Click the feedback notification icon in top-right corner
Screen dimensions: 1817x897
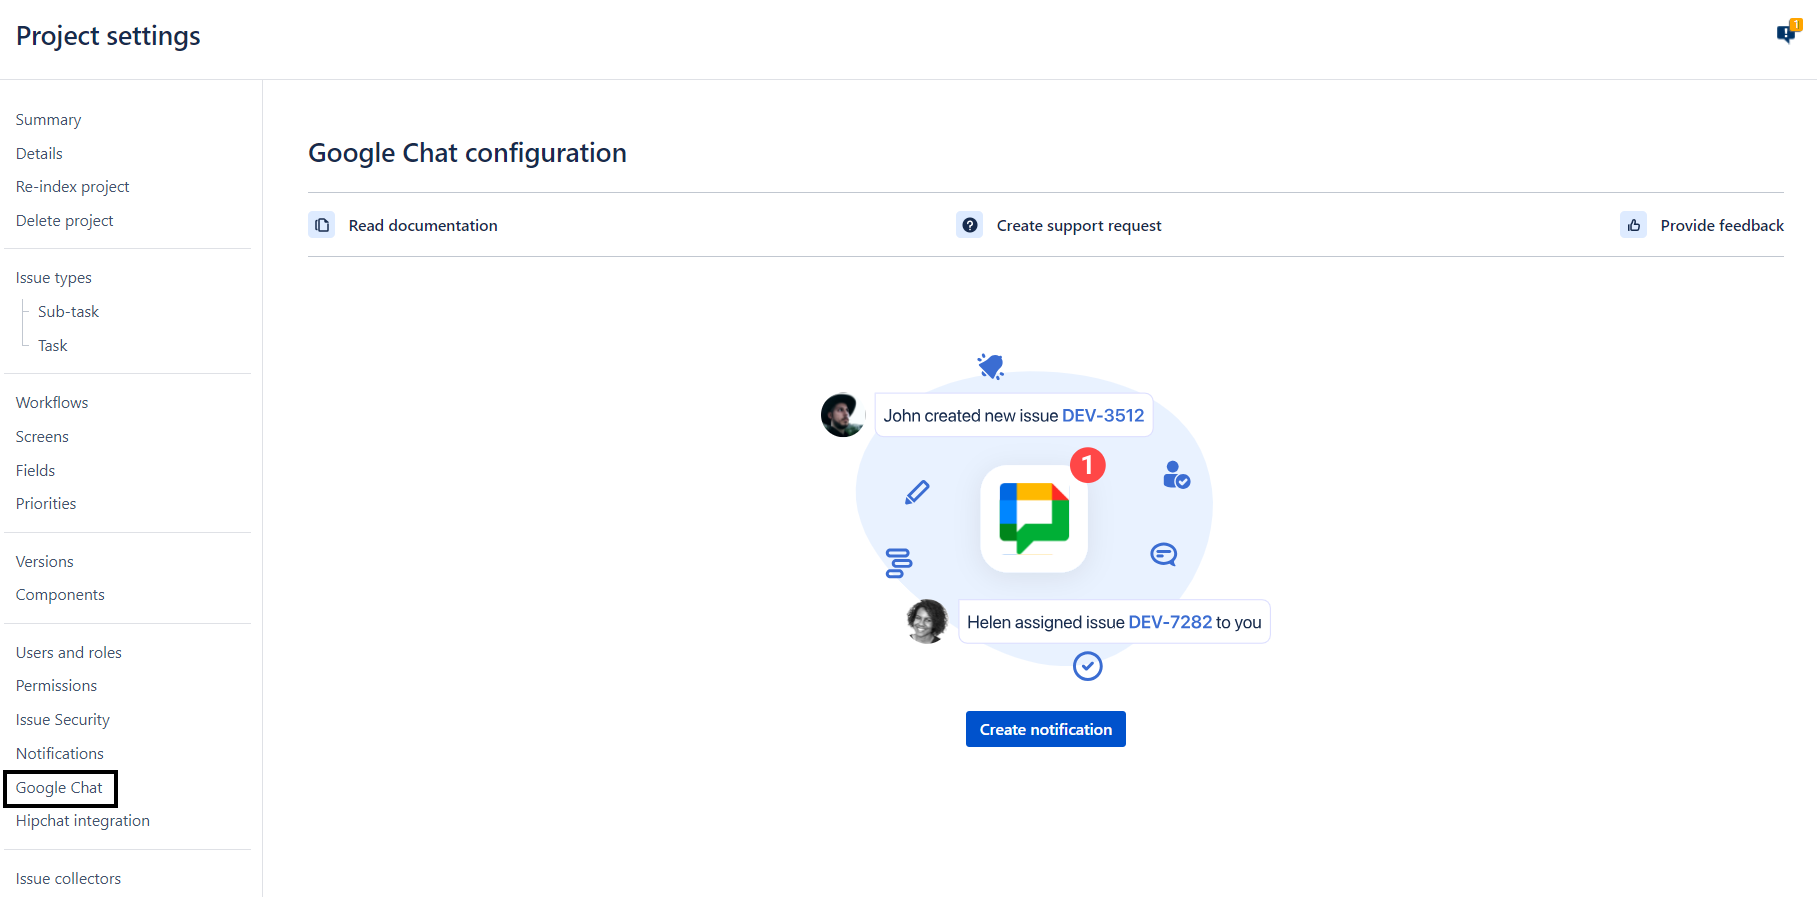point(1786,33)
